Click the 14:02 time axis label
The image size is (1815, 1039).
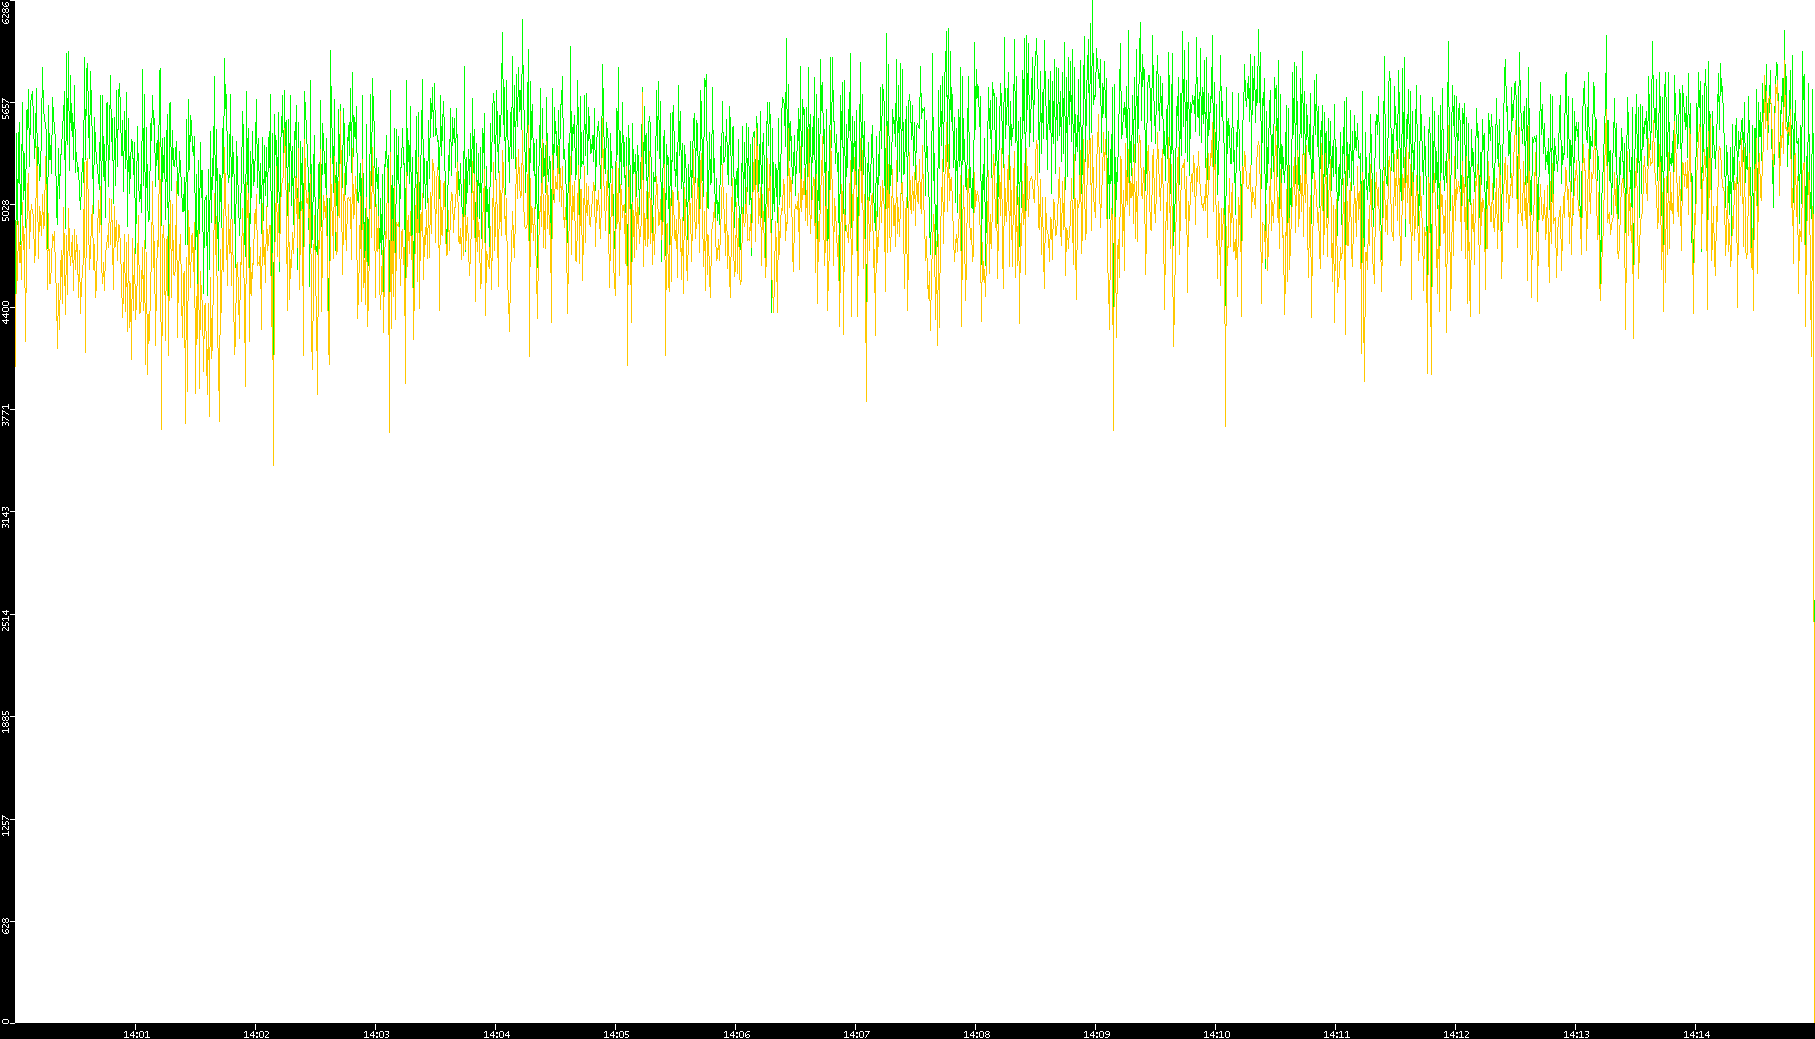pos(256,1034)
